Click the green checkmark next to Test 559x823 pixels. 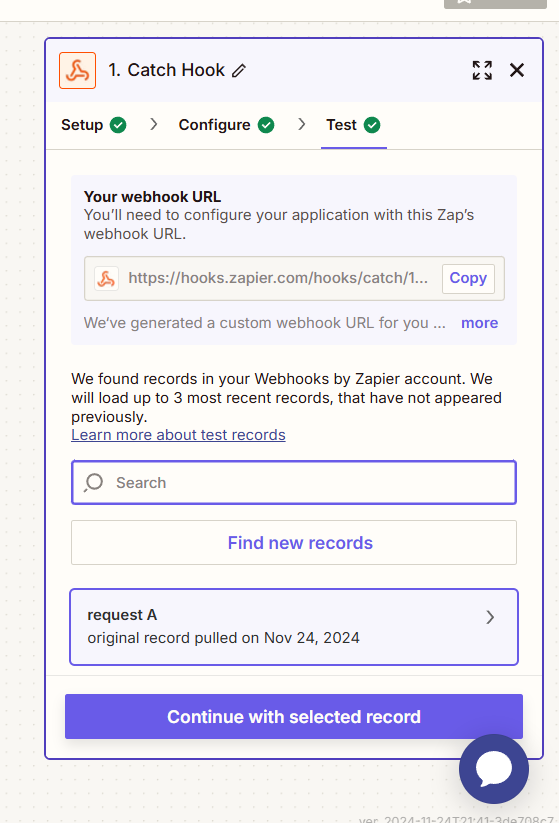click(x=372, y=125)
